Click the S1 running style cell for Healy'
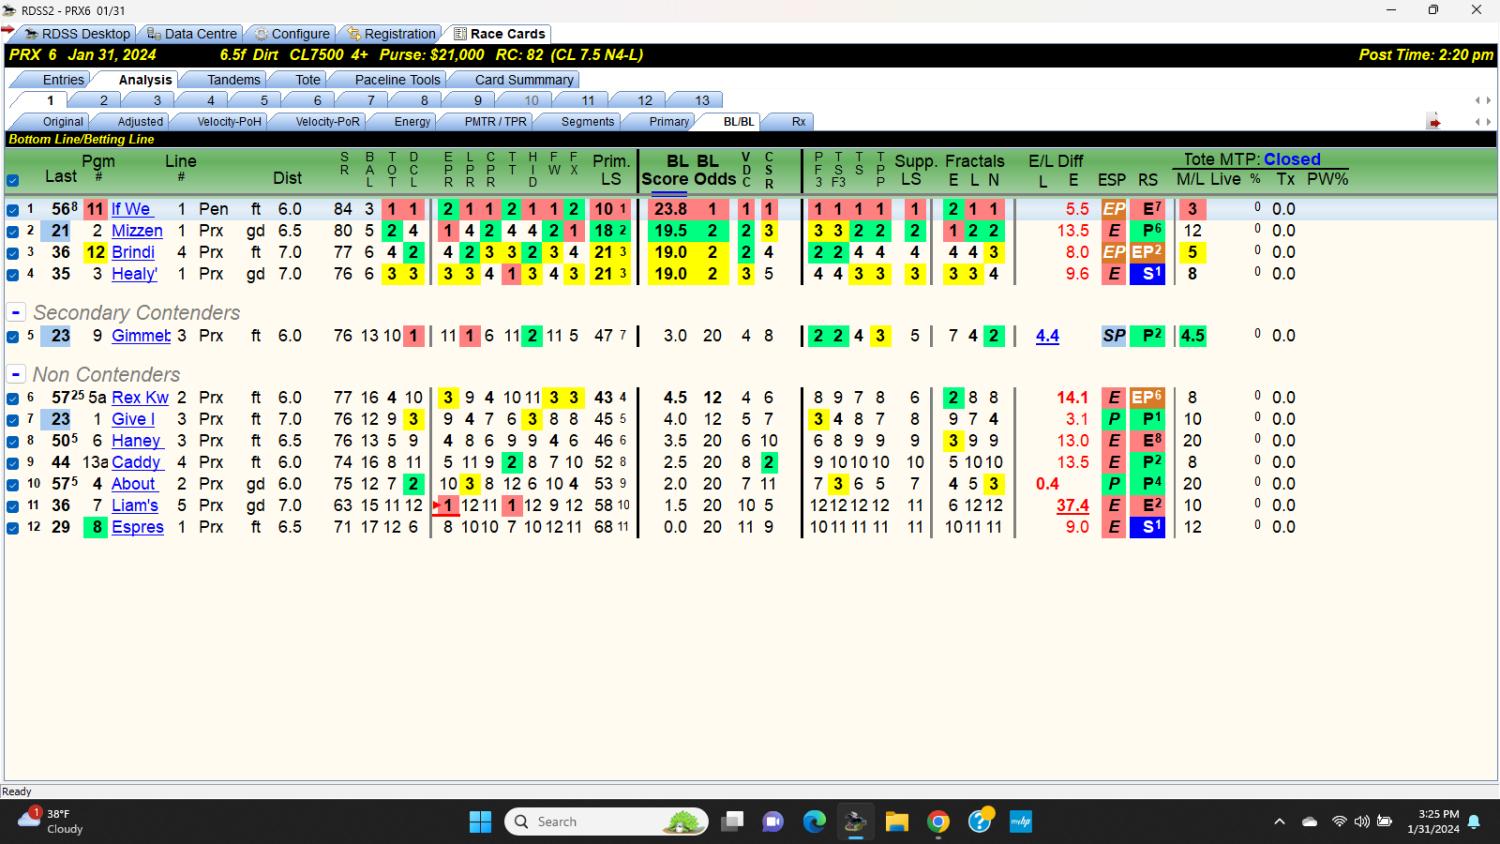The width and height of the screenshot is (1500, 844). tap(1147, 274)
